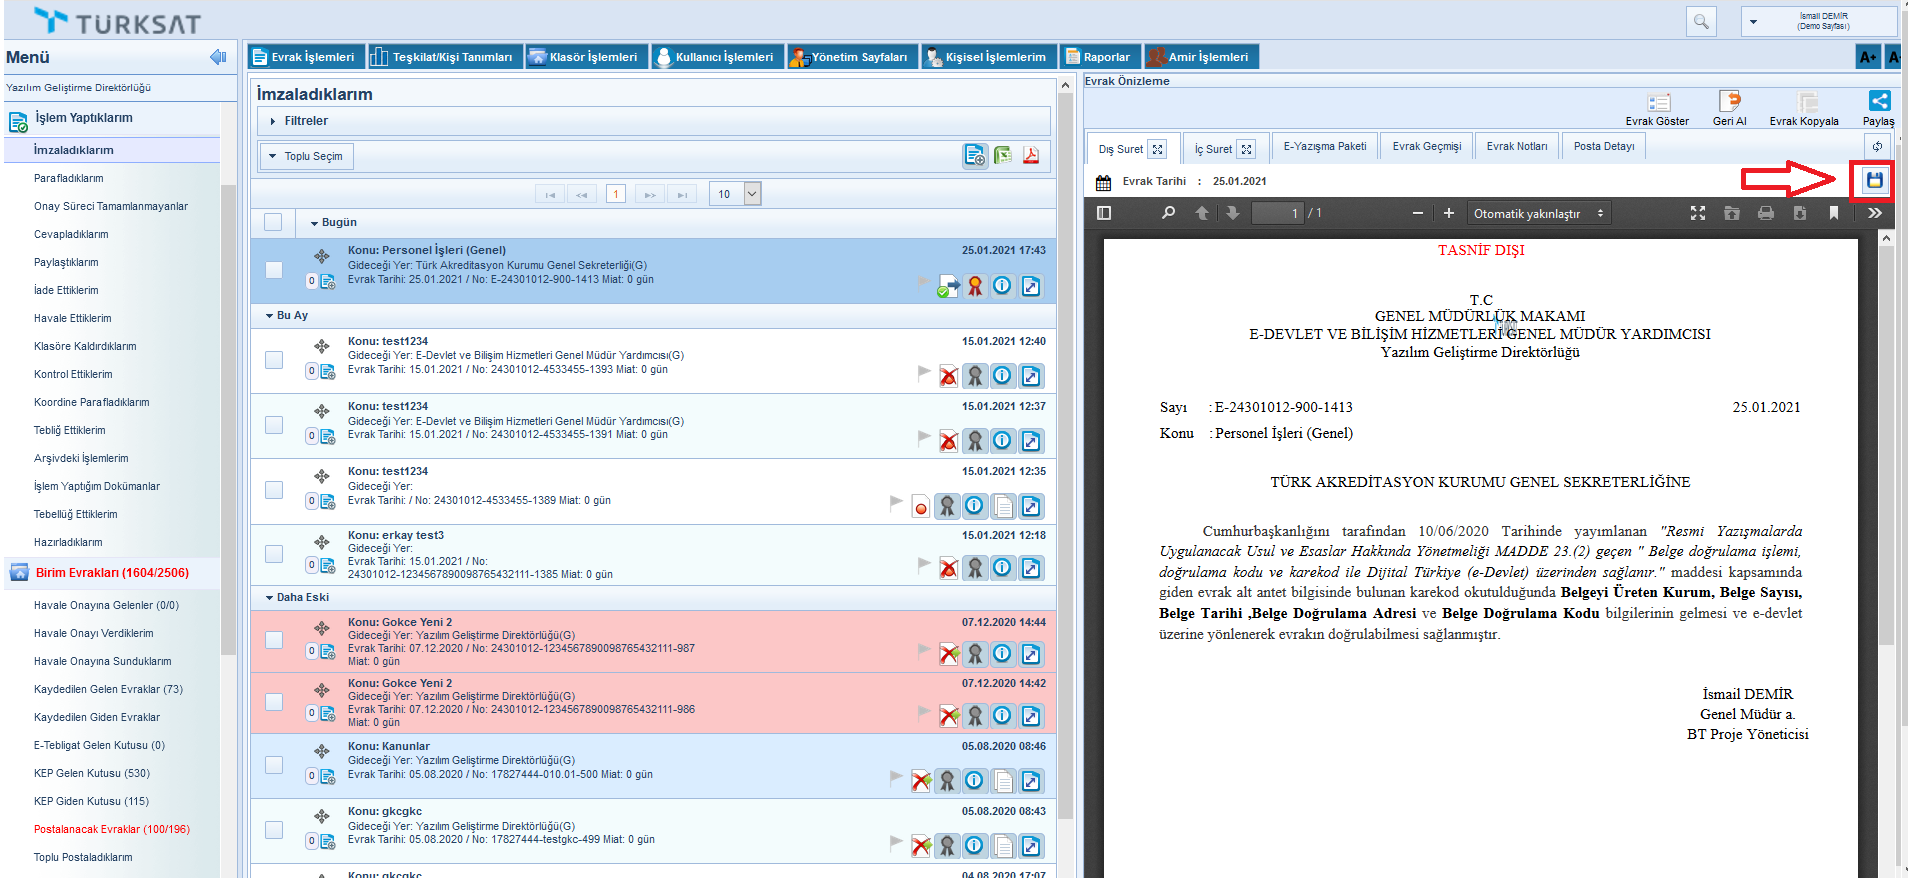Image resolution: width=1908 pixels, height=878 pixels.
Task: Toggle the select-all checkbox in the list header
Action: 273,222
